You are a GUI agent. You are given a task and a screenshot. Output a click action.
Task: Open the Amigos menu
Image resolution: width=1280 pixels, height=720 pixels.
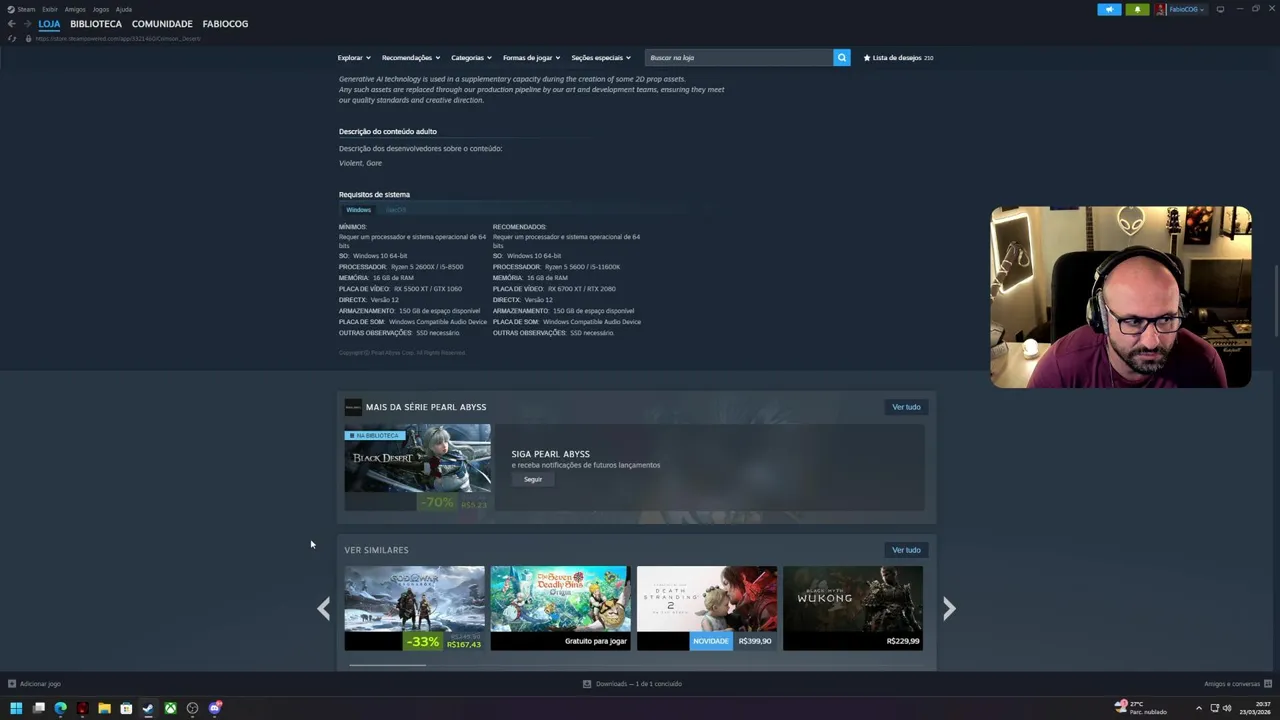(75, 9)
